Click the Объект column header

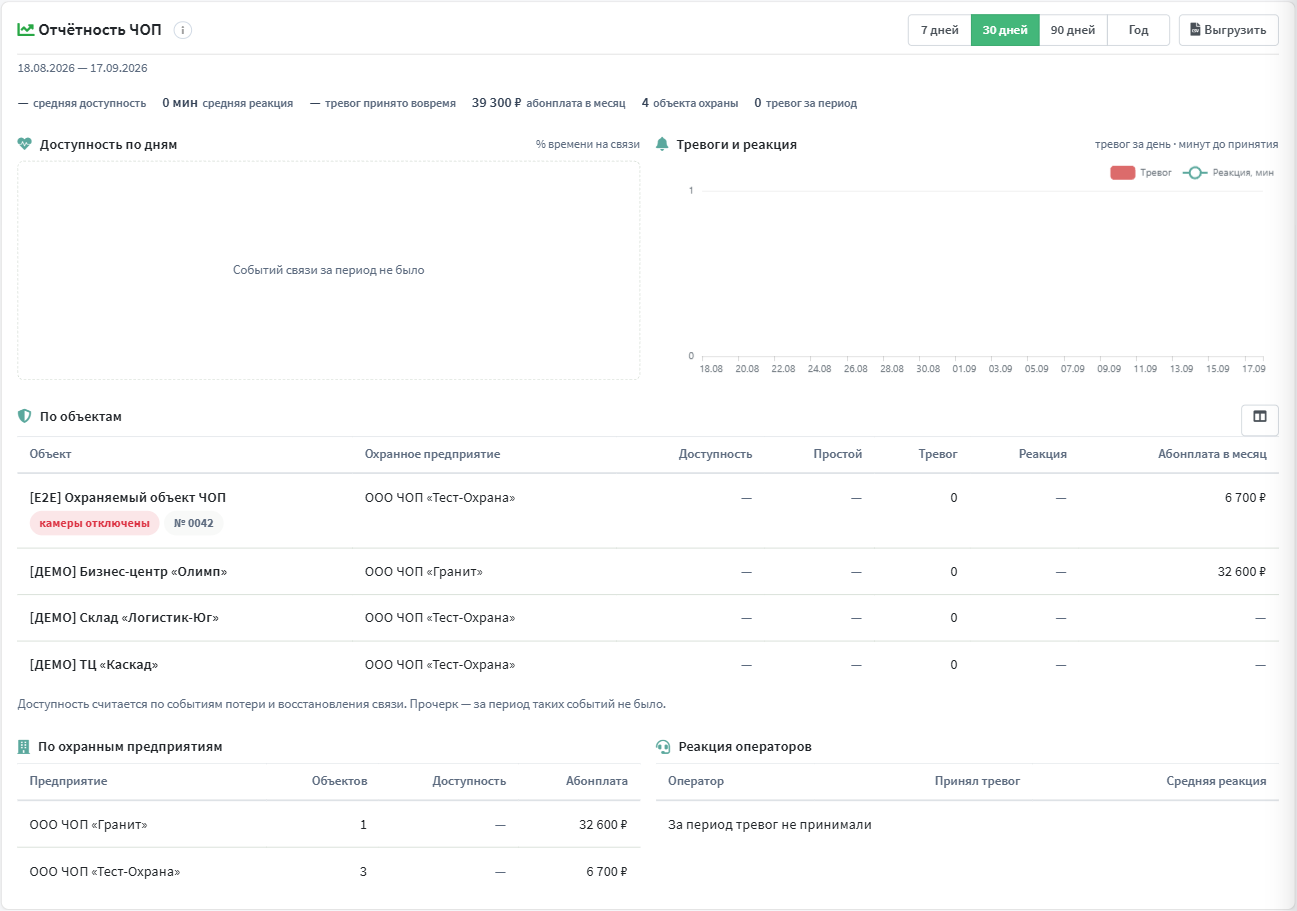click(51, 454)
